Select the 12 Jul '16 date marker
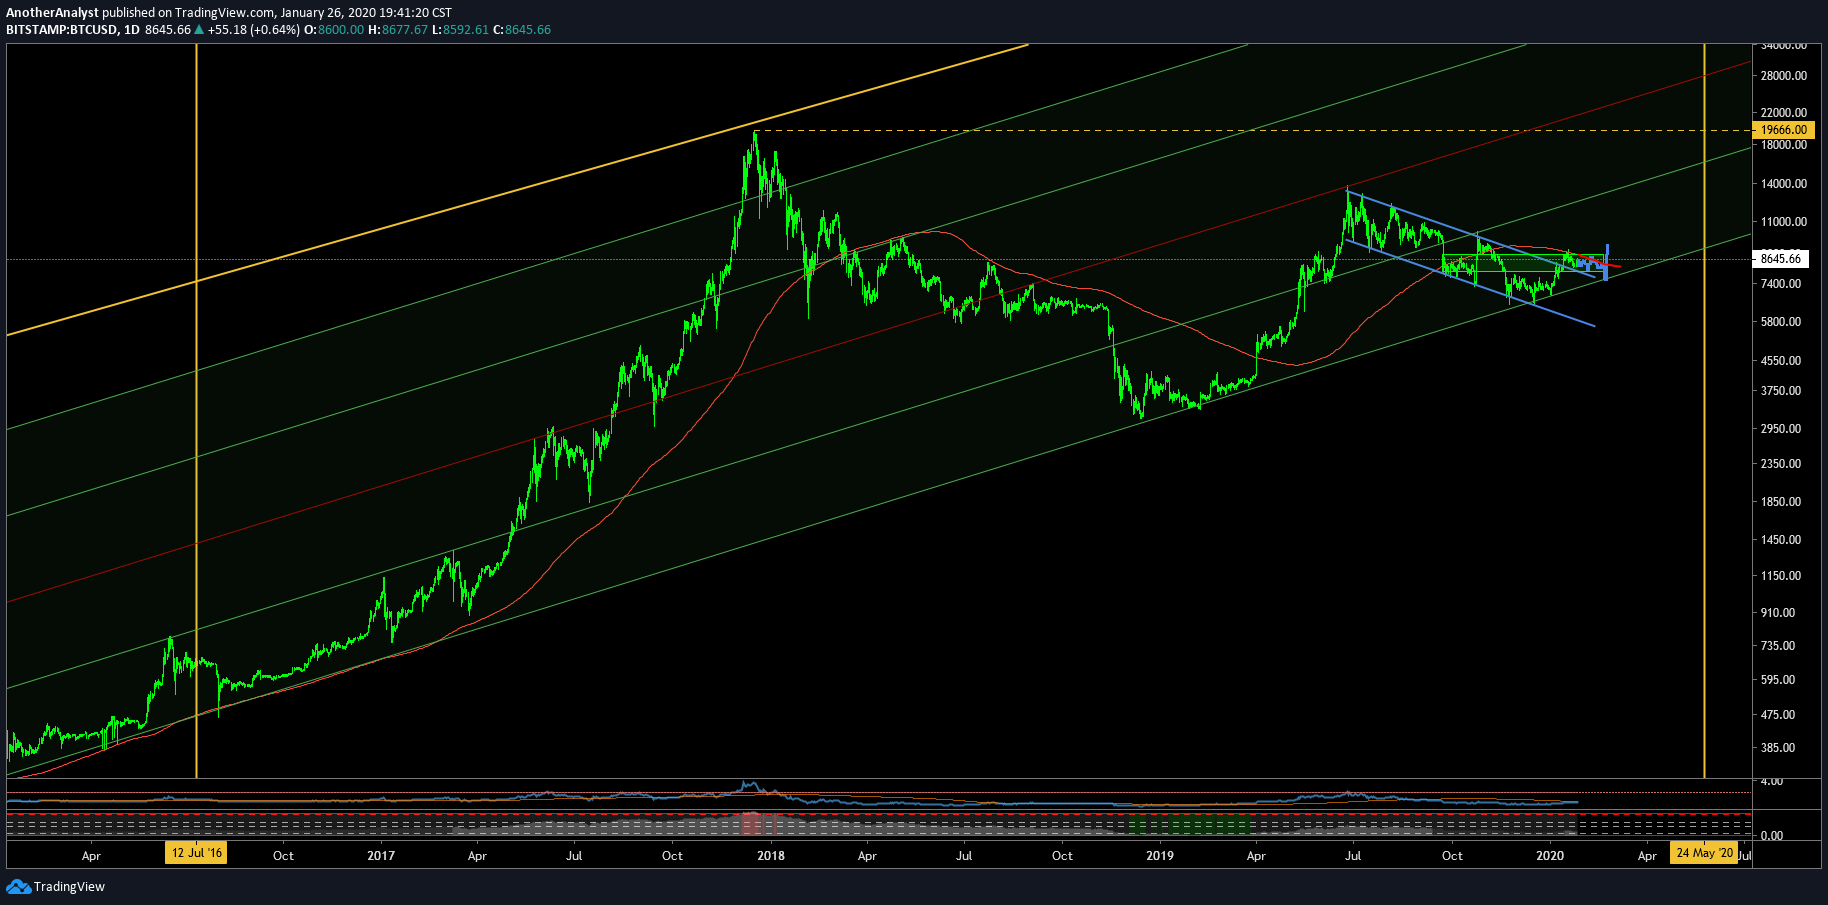 [196, 853]
